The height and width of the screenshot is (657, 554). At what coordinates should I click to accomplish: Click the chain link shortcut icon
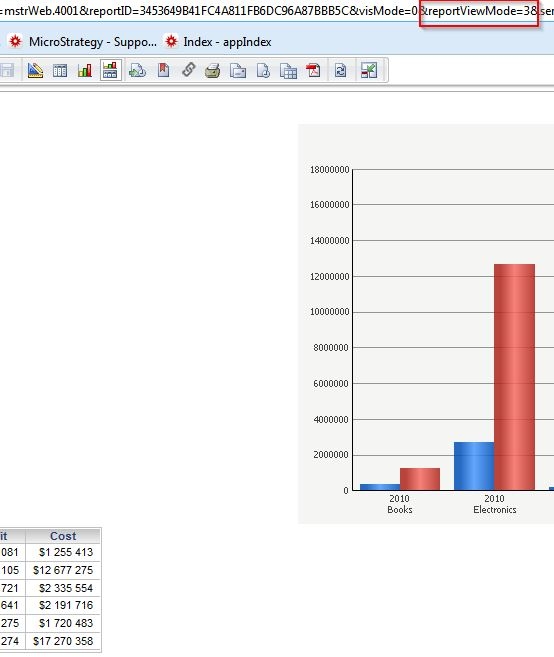pyautogui.click(x=189, y=70)
